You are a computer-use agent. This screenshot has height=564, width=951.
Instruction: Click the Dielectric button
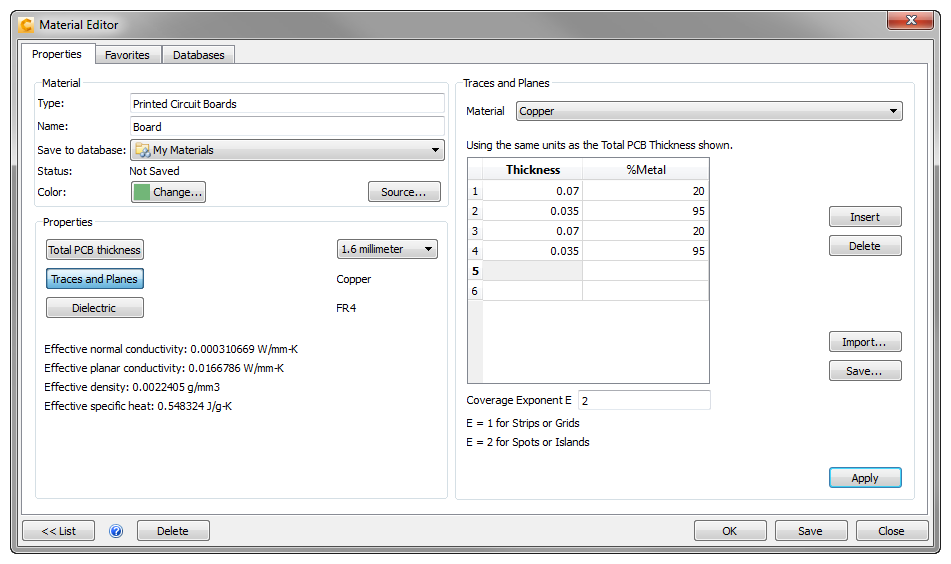95,308
